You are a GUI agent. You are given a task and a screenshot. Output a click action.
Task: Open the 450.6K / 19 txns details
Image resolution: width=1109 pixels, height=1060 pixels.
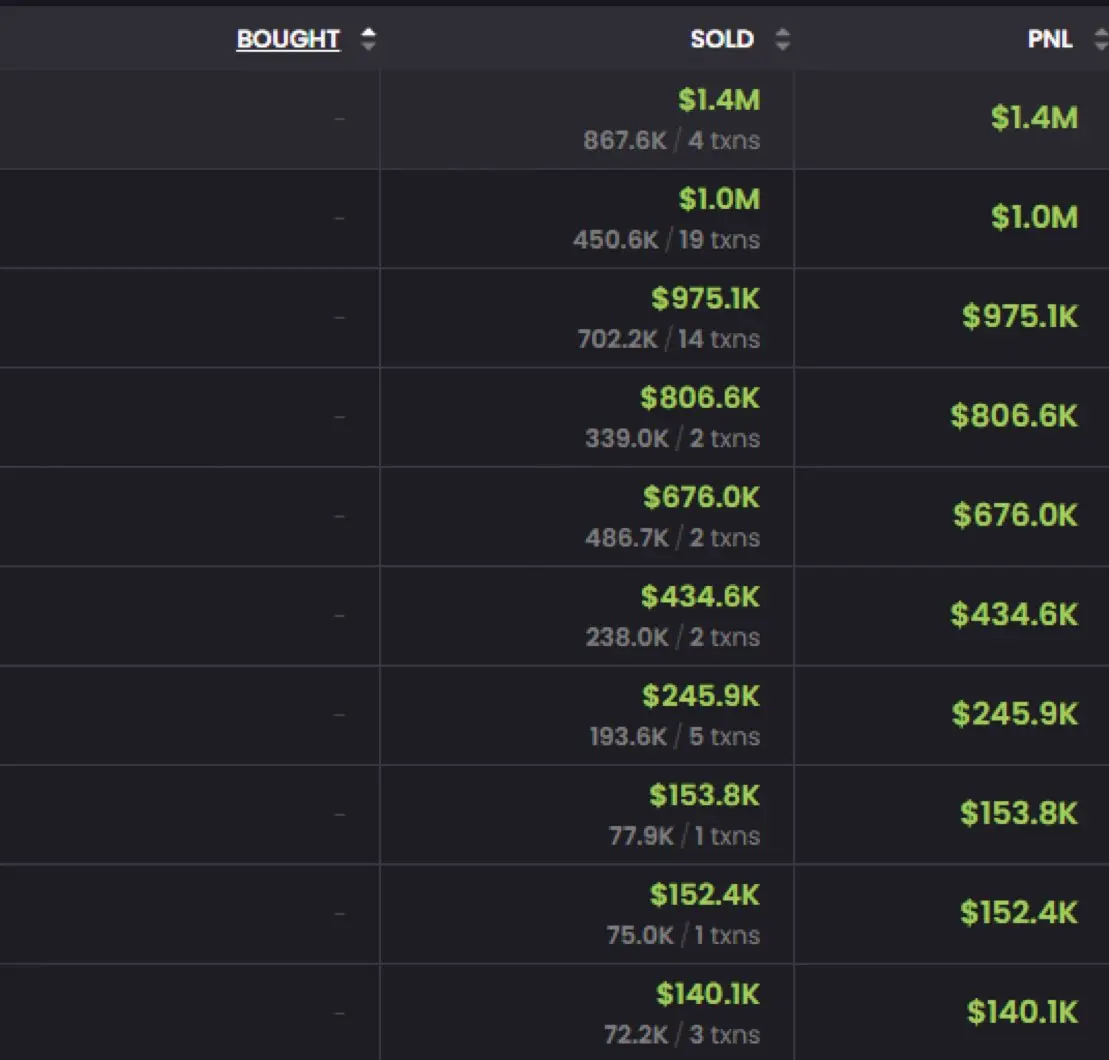(x=667, y=240)
